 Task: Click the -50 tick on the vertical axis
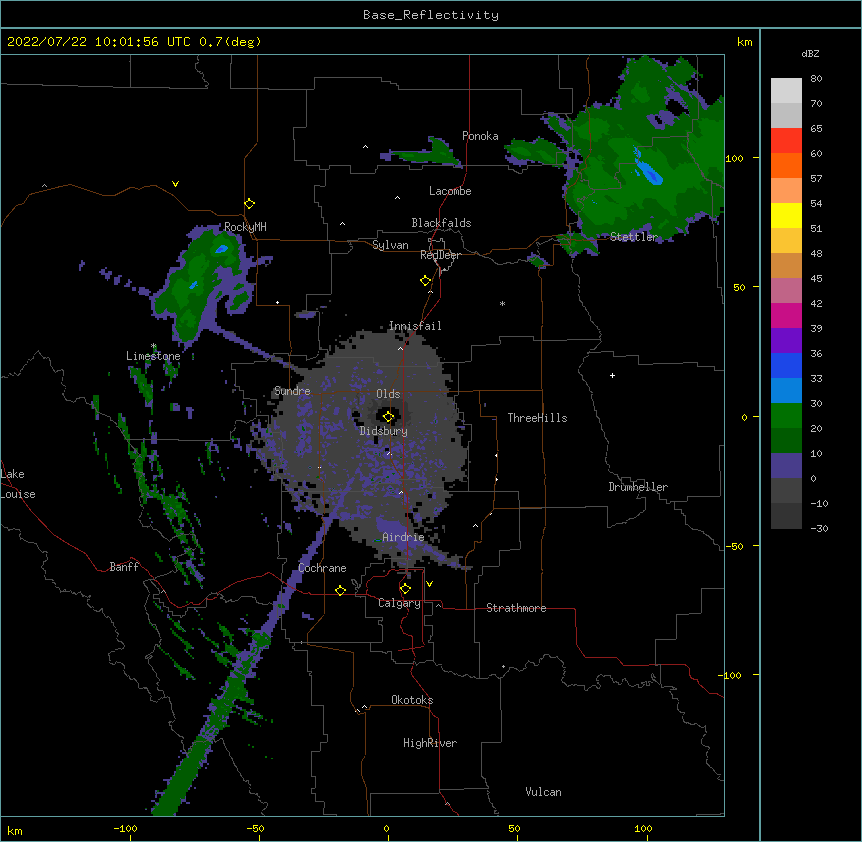734,546
